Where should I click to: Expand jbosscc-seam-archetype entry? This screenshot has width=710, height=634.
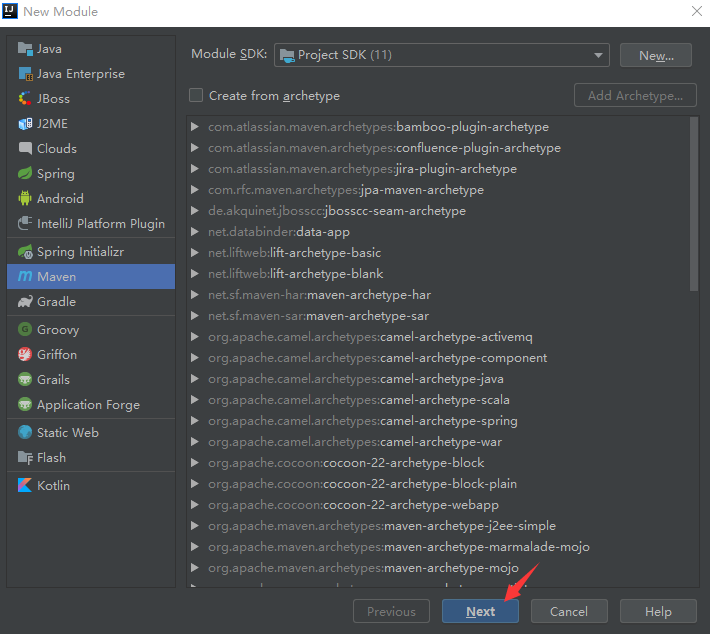click(195, 211)
